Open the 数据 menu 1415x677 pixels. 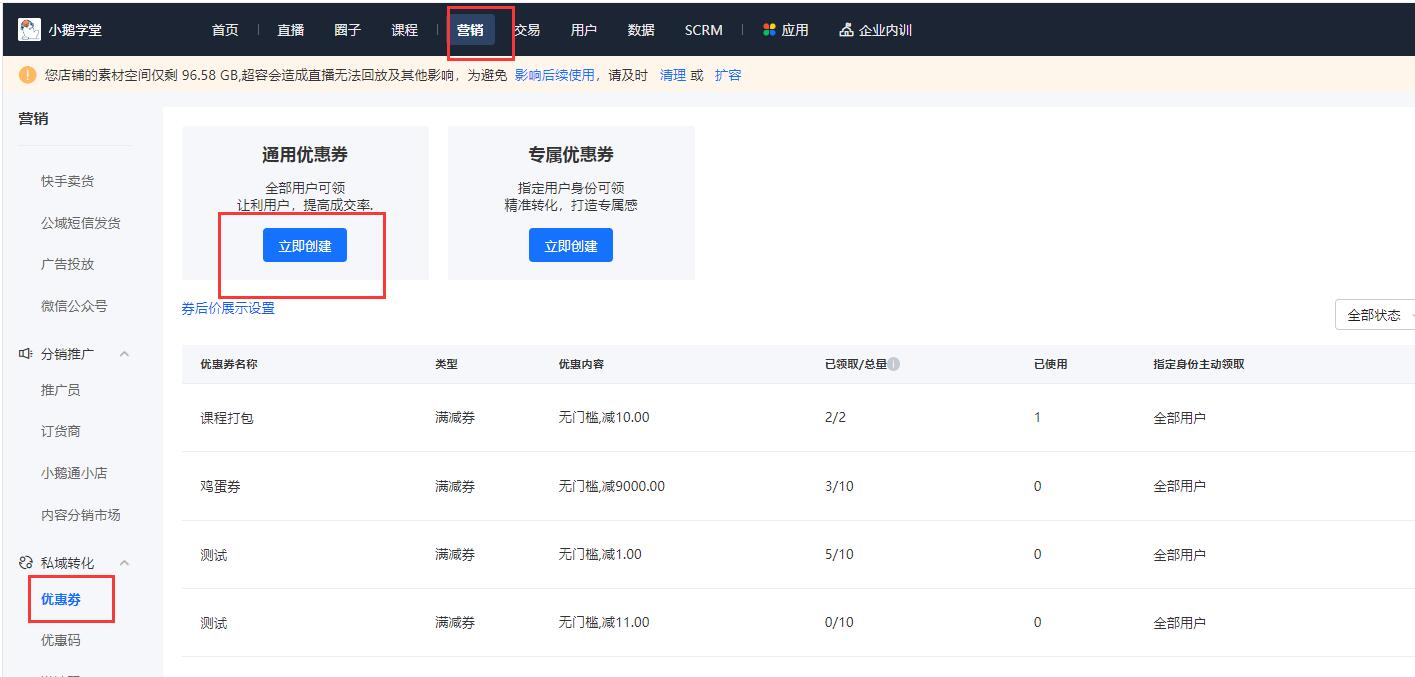[640, 29]
